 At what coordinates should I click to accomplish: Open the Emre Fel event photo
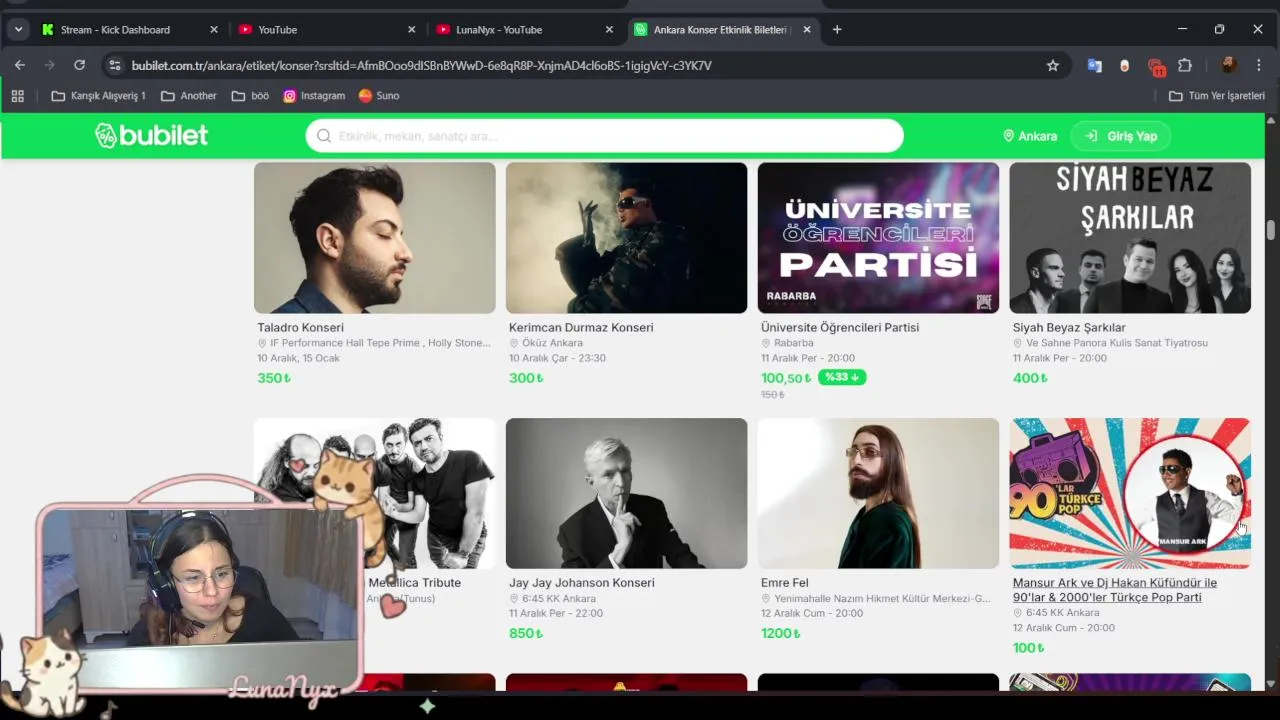(x=878, y=493)
